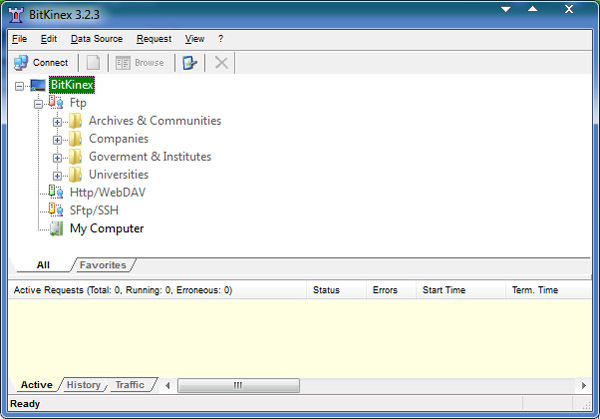Click the Start Time column header
600x419 pixels.
click(x=461, y=290)
